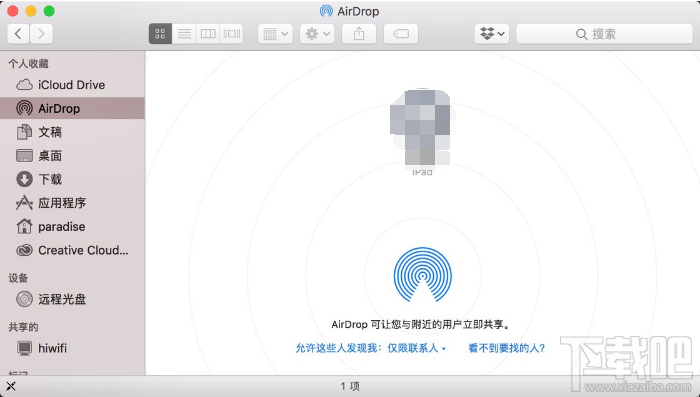Click the iCloud Drive cloud icon
700x397 pixels.
pyautogui.click(x=24, y=85)
